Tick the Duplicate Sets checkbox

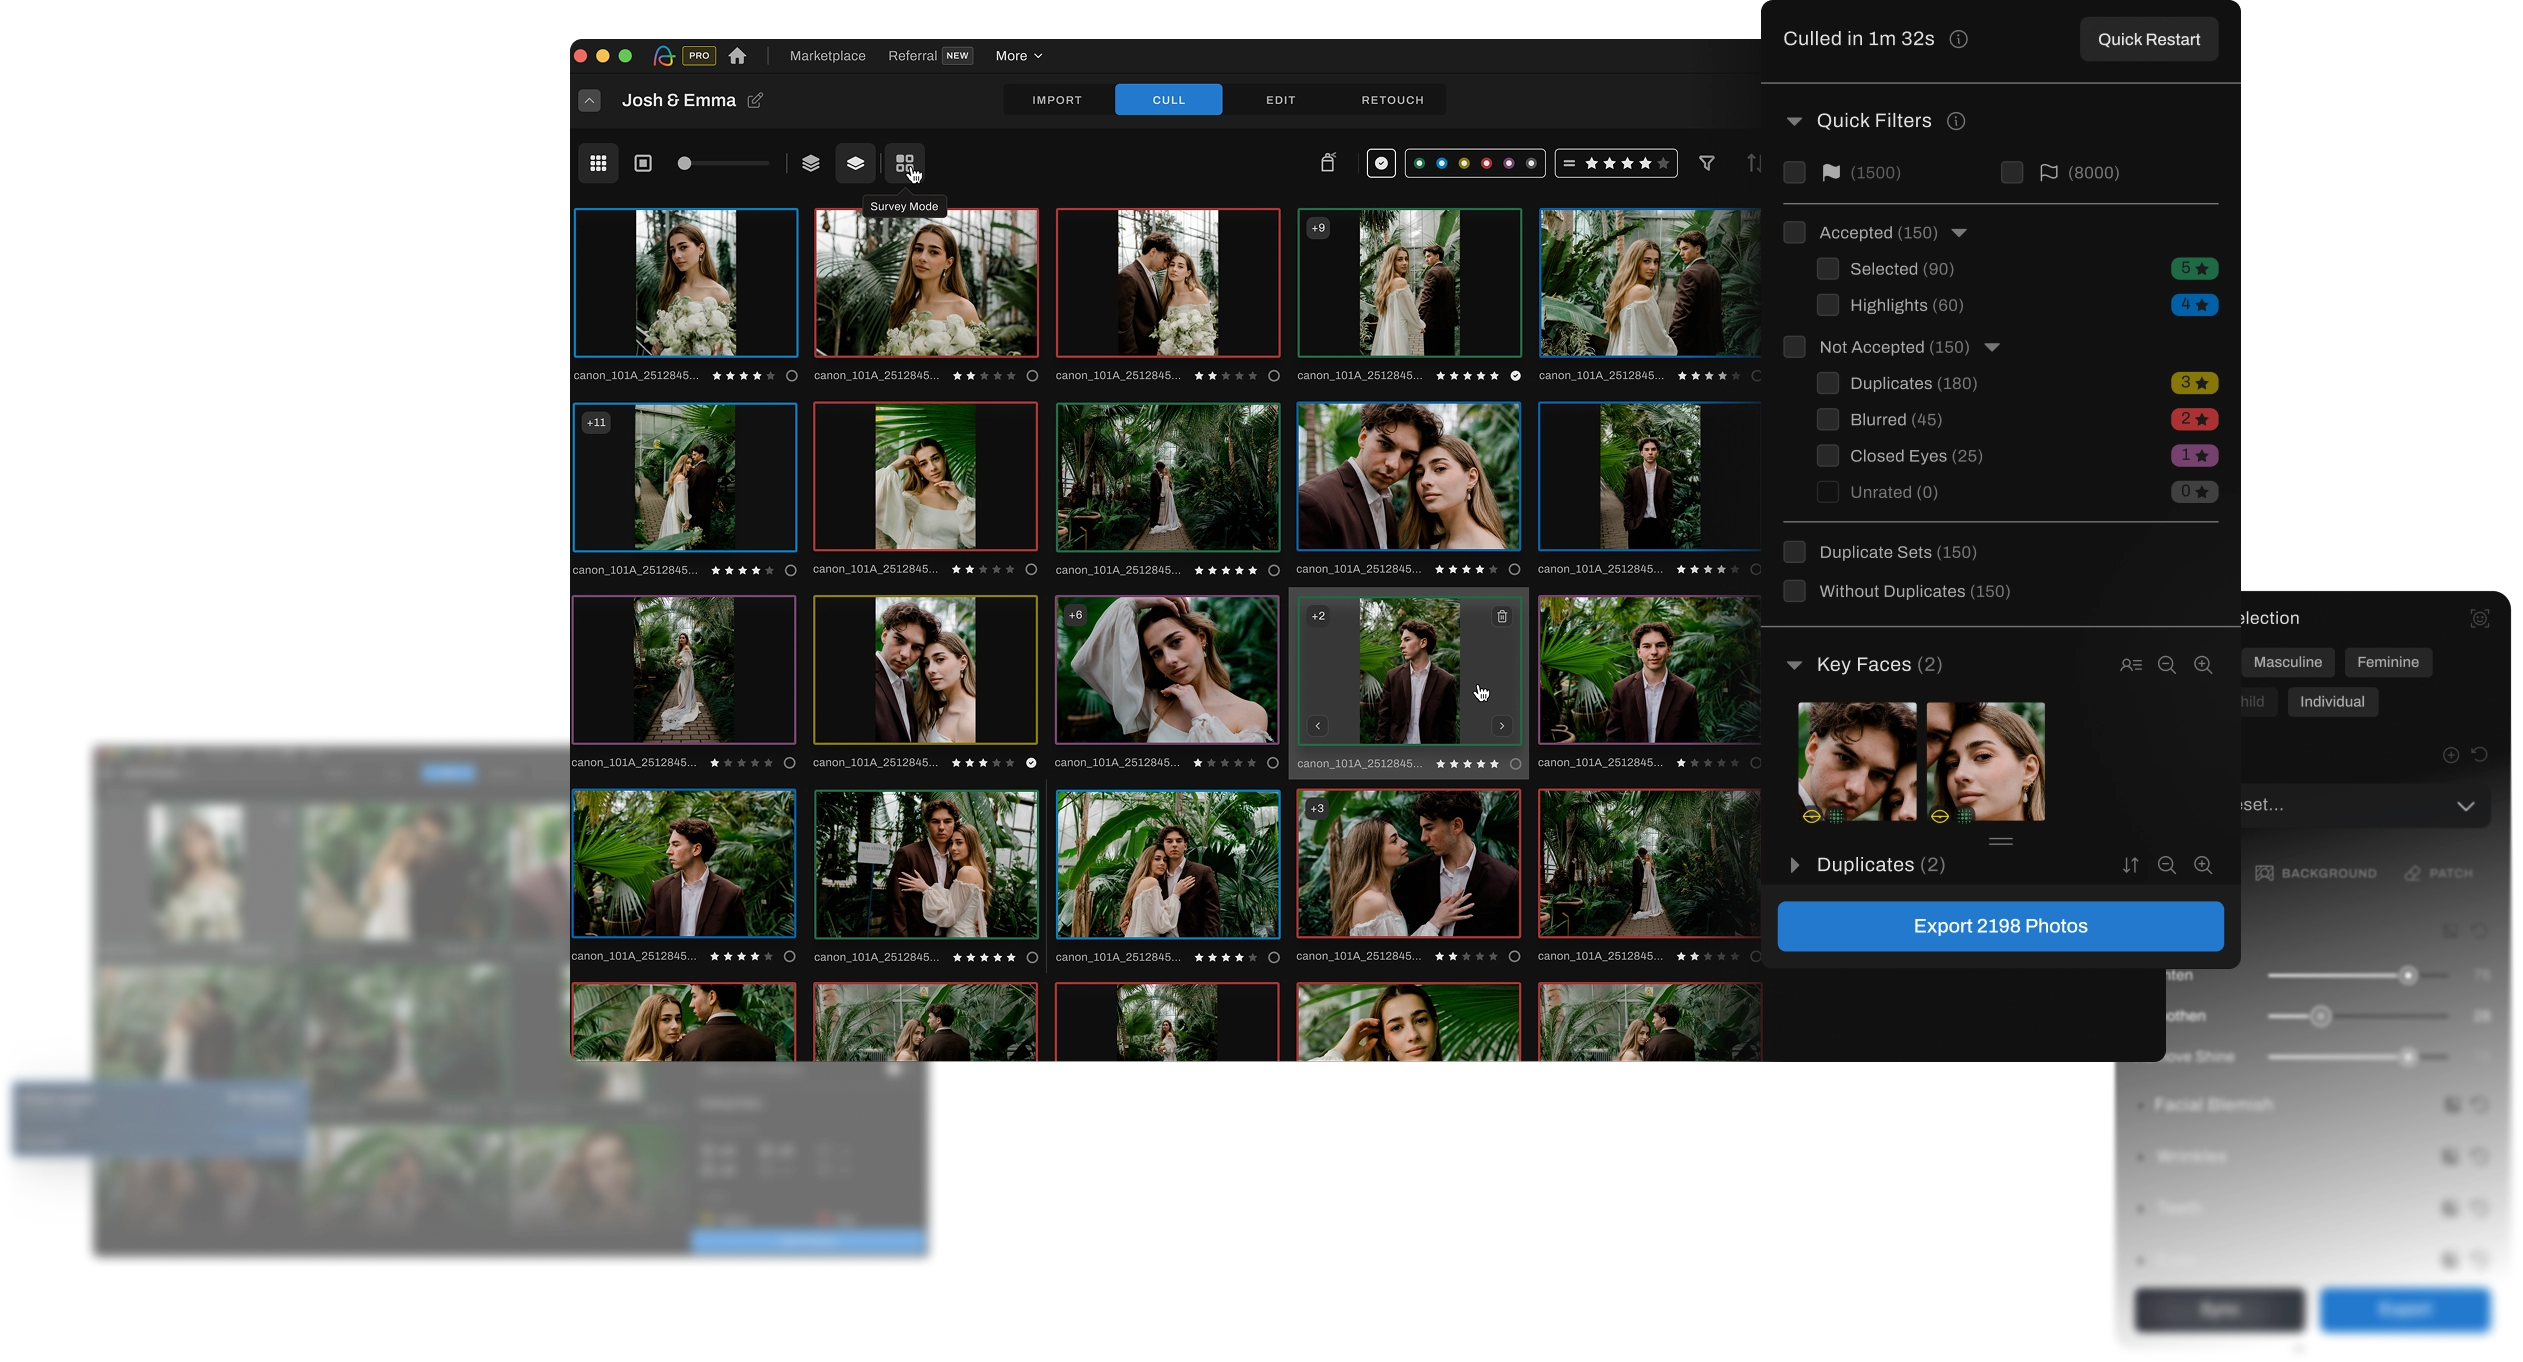(x=1794, y=552)
